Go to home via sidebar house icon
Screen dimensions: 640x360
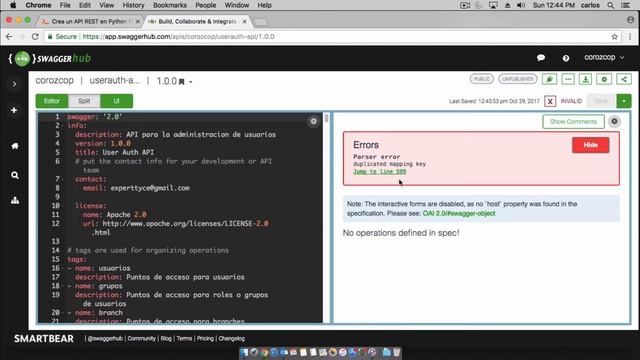tap(15, 146)
